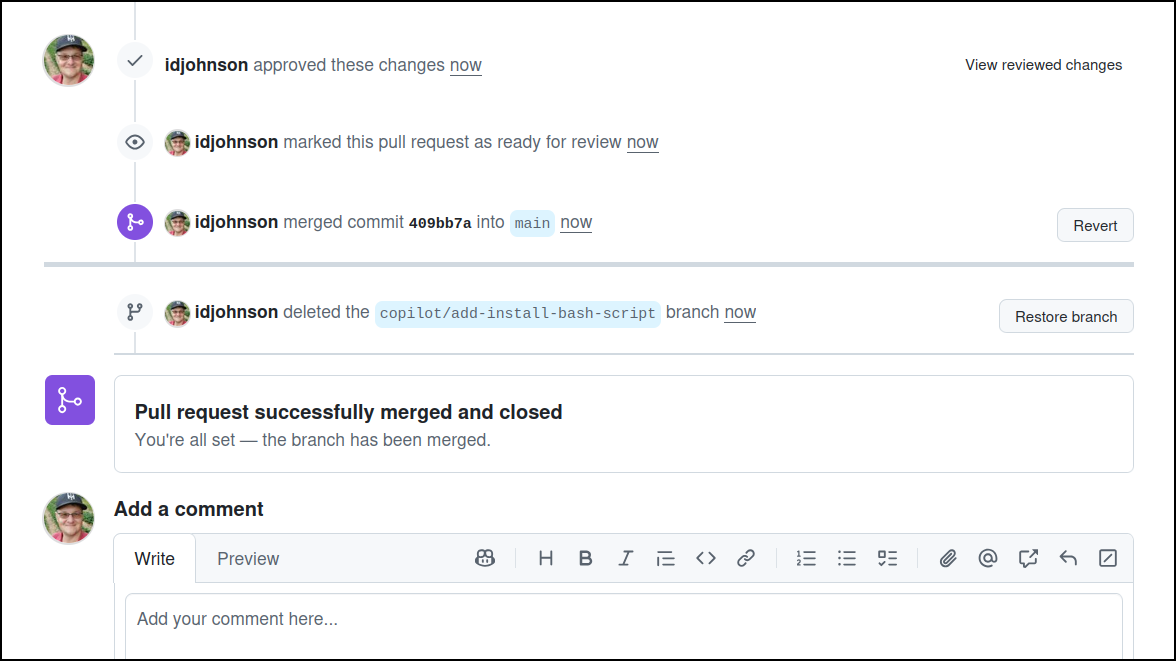Insert a numbered list
The image size is (1176, 661).
[x=806, y=558]
